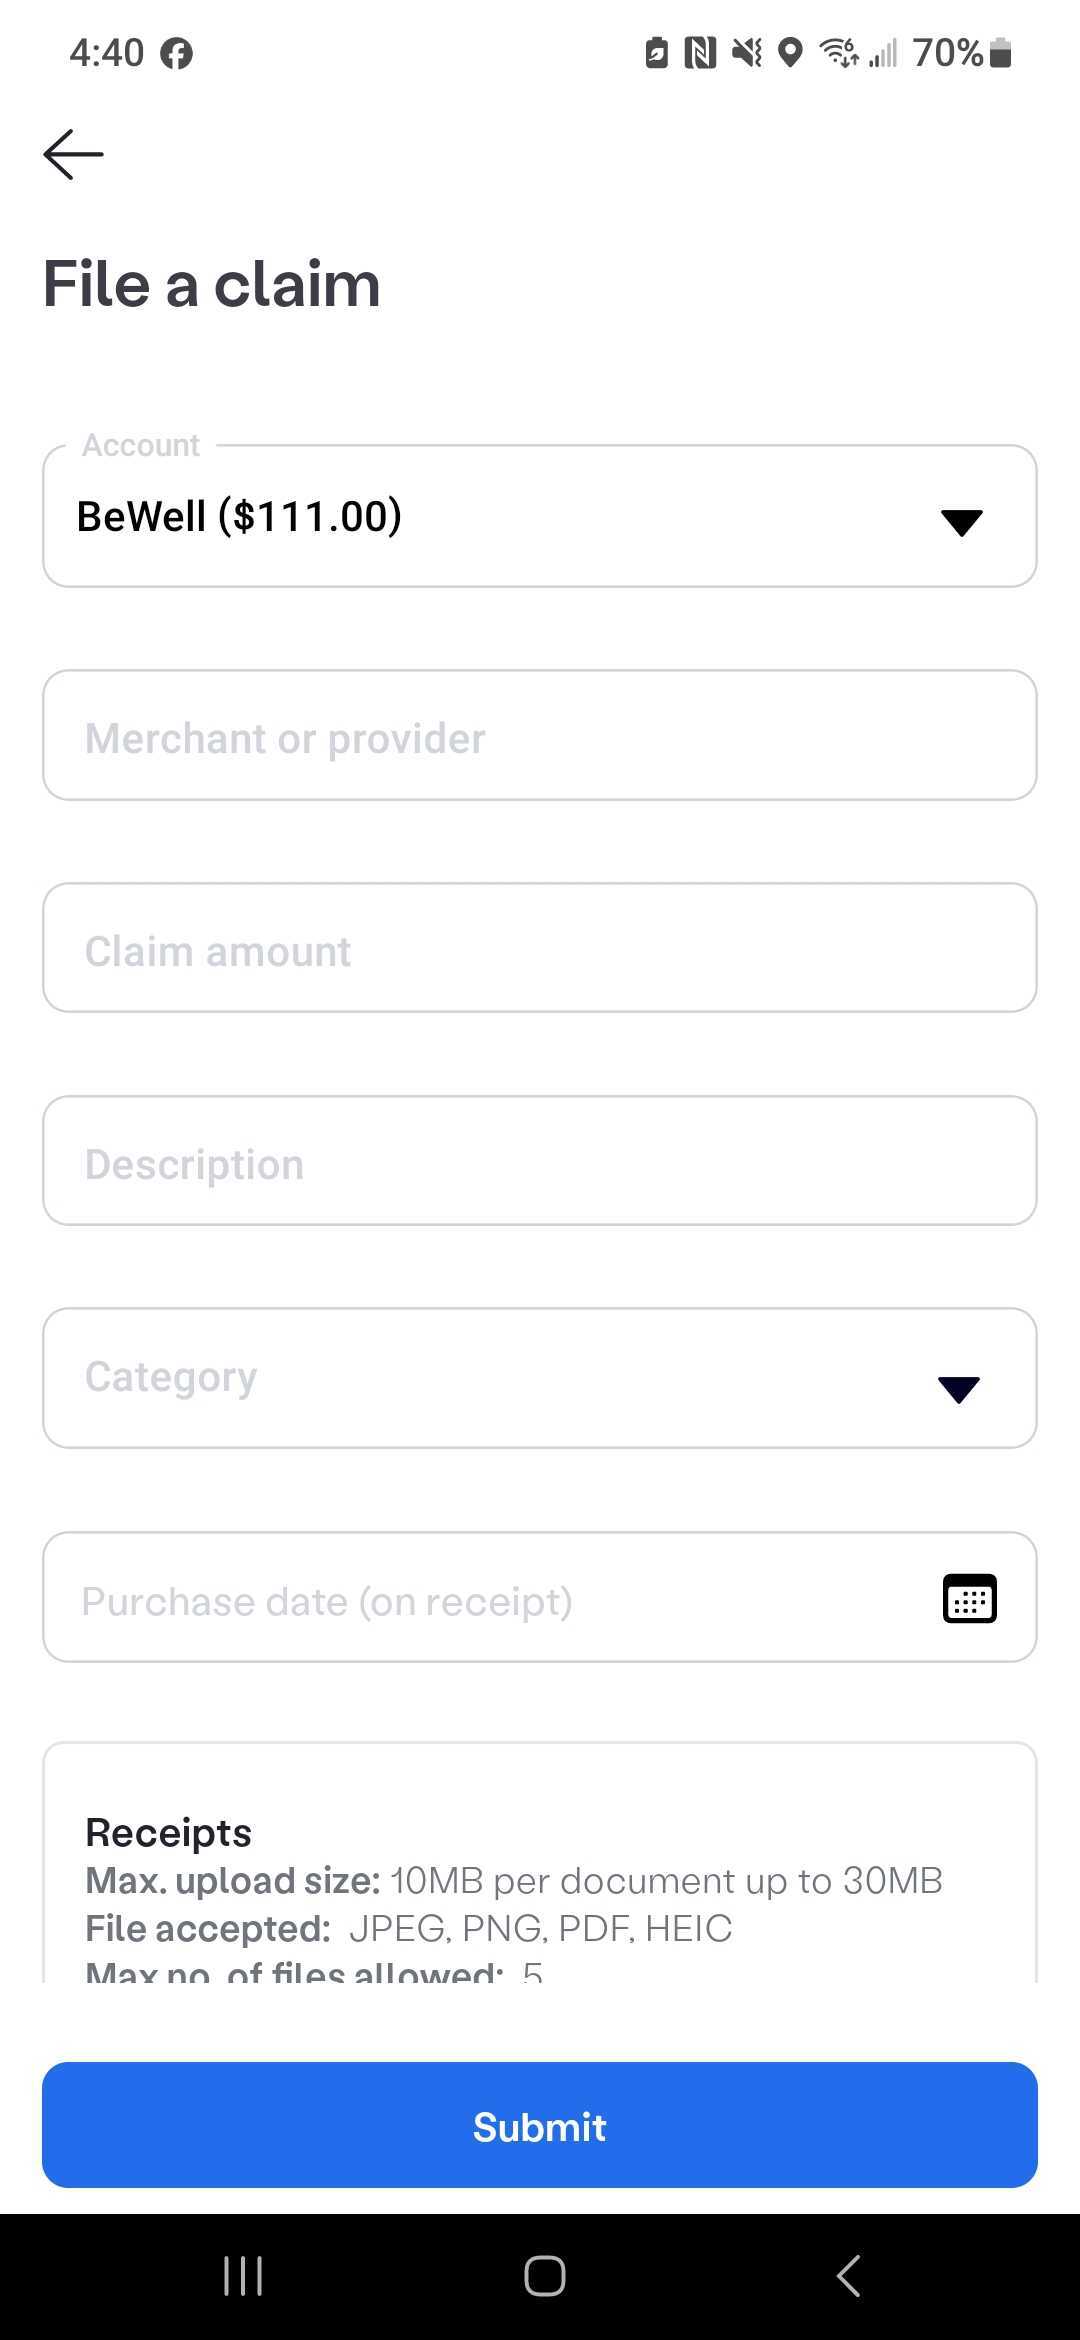The image size is (1080, 2340).
Task: Tap the Facebook notification icon in status bar
Action: 177,53
